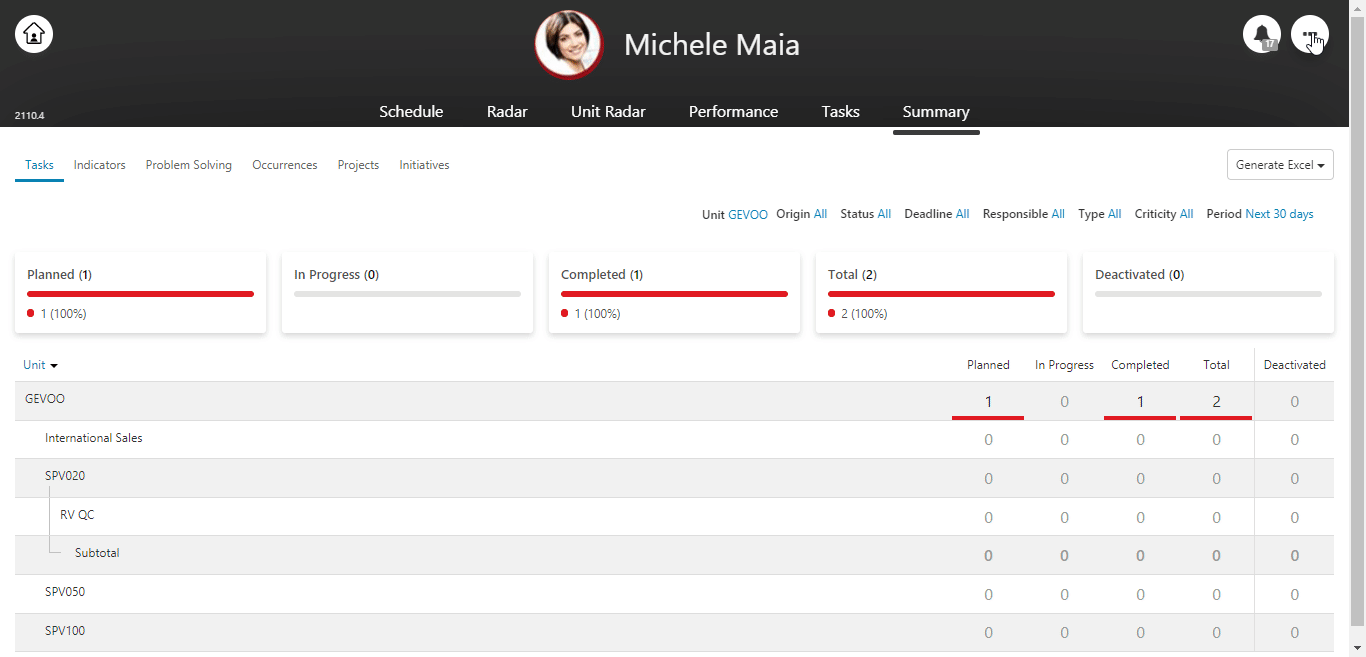The image size is (1366, 657).
Task: Go to the home screen icon
Action: (x=34, y=34)
